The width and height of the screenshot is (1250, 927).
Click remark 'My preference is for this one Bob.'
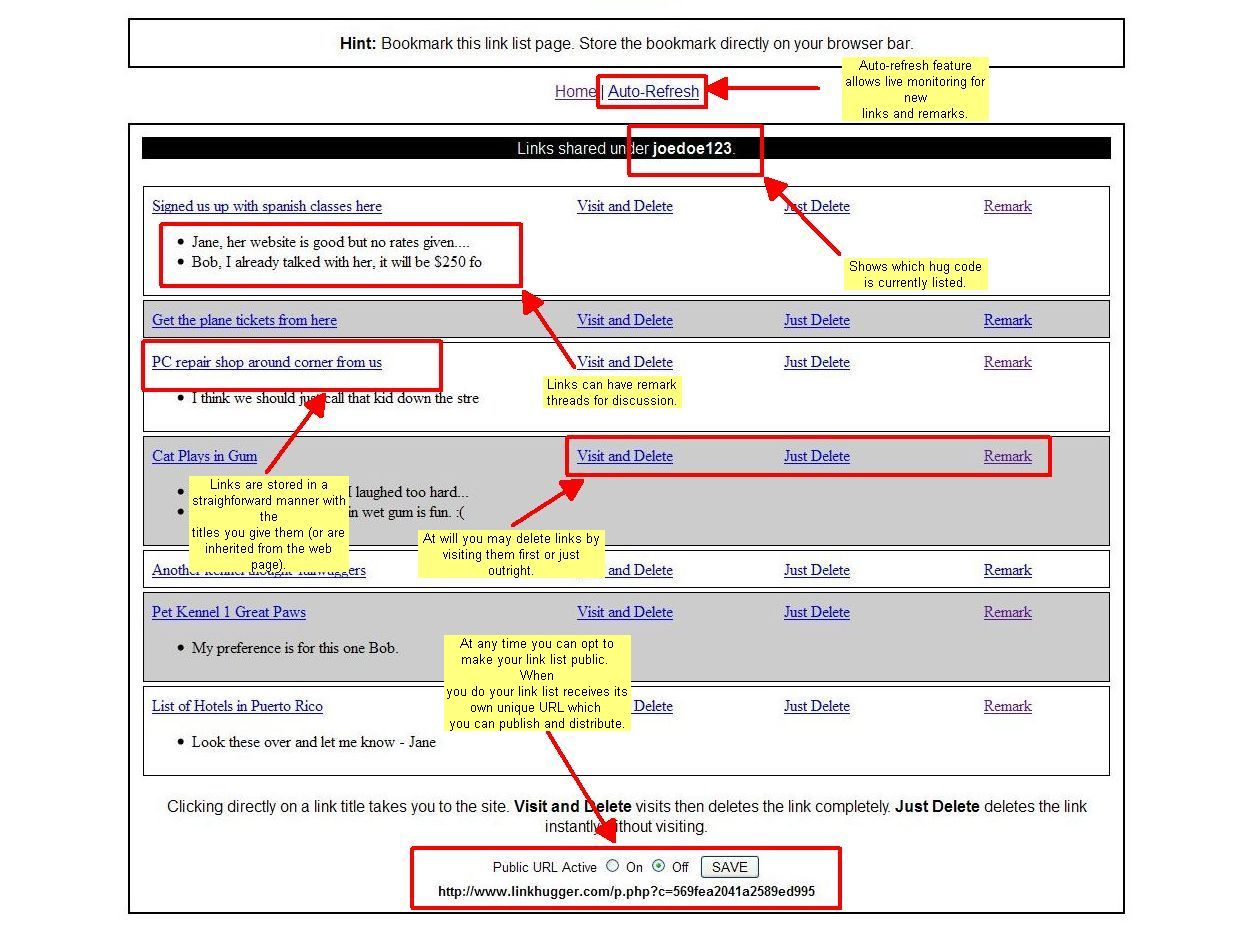tap(295, 648)
